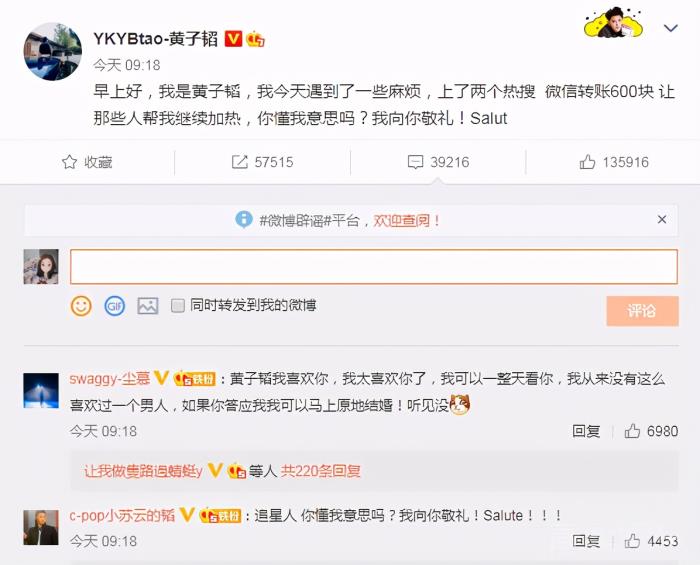The height and width of the screenshot is (565, 700).
Task: Open swaggy-尘意 username profile link
Action: point(109,378)
